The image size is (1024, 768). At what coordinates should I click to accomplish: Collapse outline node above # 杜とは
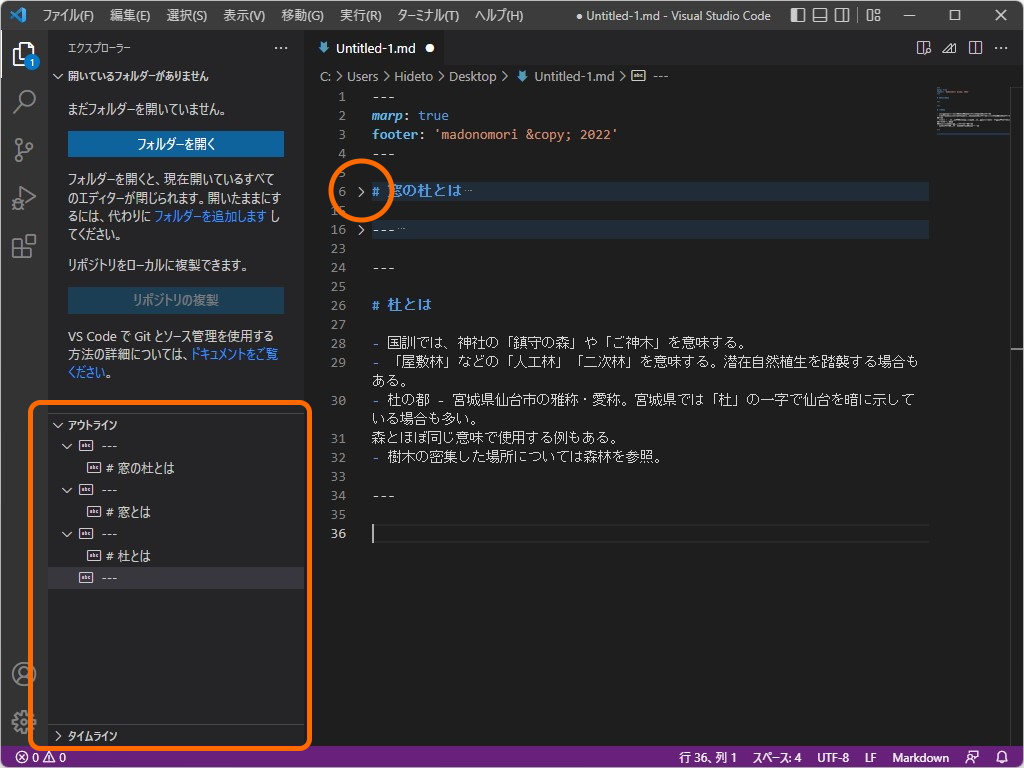tap(67, 534)
